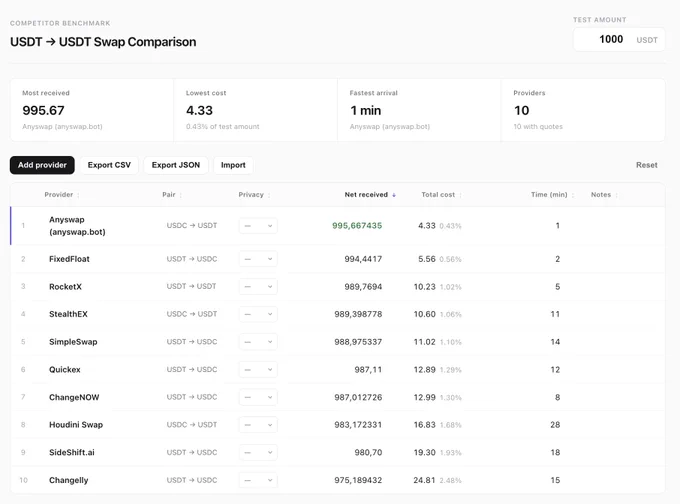Click pair cell in Quickex row
This screenshot has height=504, width=680.
point(192,370)
